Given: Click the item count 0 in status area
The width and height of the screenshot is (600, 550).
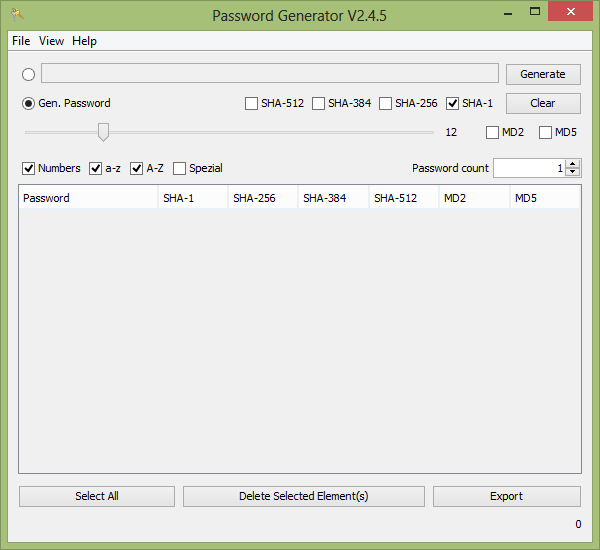Looking at the screenshot, I should (x=578, y=524).
